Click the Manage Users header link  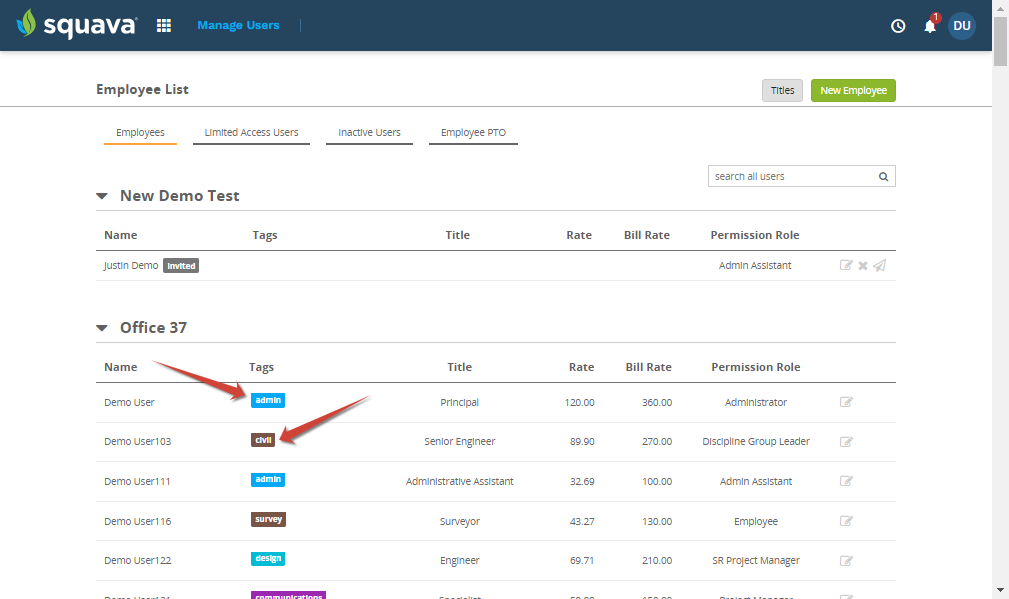[x=238, y=25]
